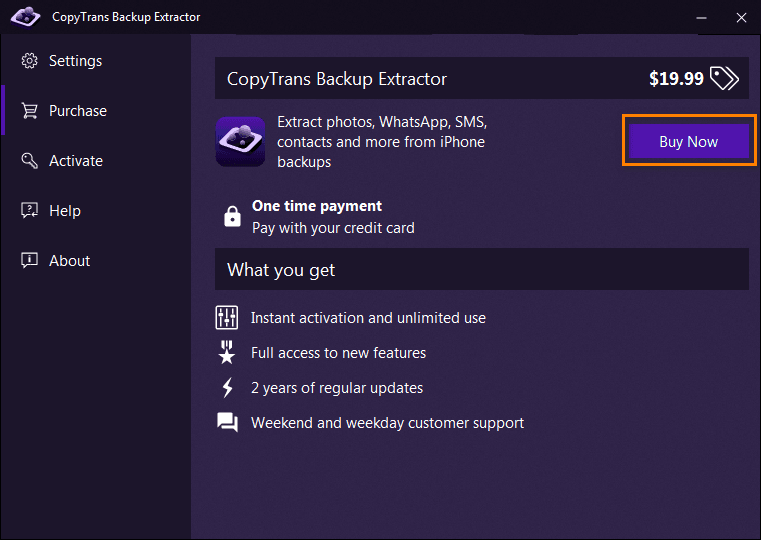
Task: Click the sliders icon for instant activation
Action: tap(227, 318)
